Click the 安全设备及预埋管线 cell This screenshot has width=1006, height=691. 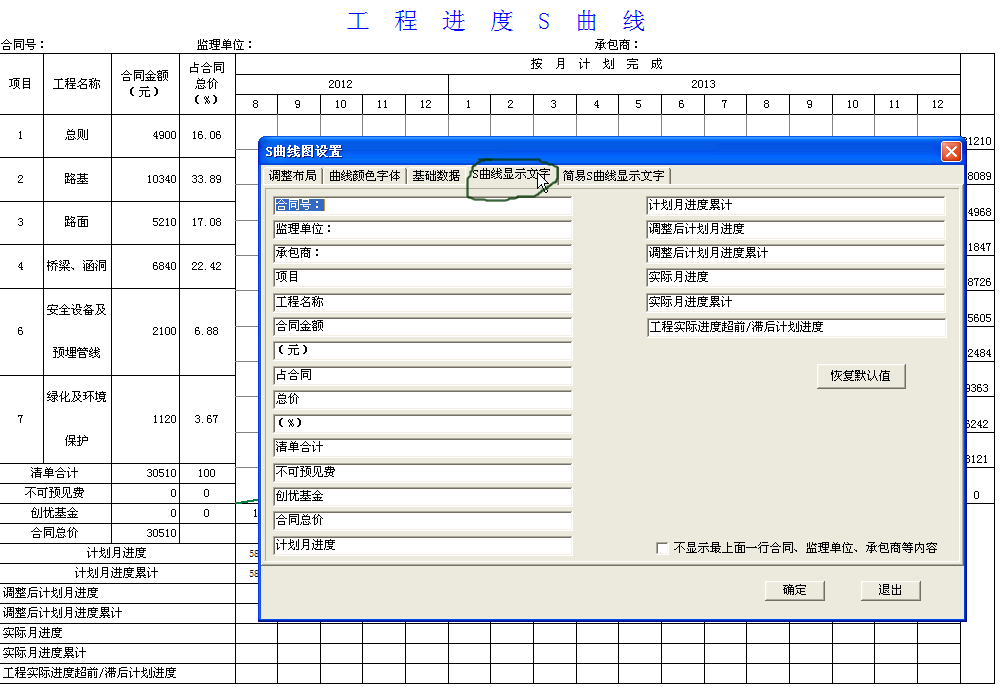(x=77, y=332)
